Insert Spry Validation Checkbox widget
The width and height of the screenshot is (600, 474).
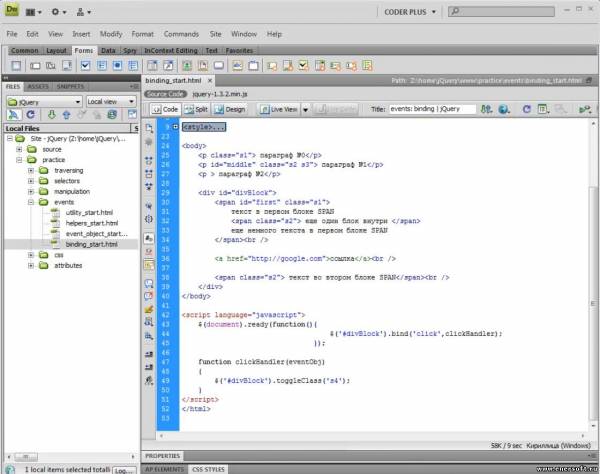[x=304, y=66]
